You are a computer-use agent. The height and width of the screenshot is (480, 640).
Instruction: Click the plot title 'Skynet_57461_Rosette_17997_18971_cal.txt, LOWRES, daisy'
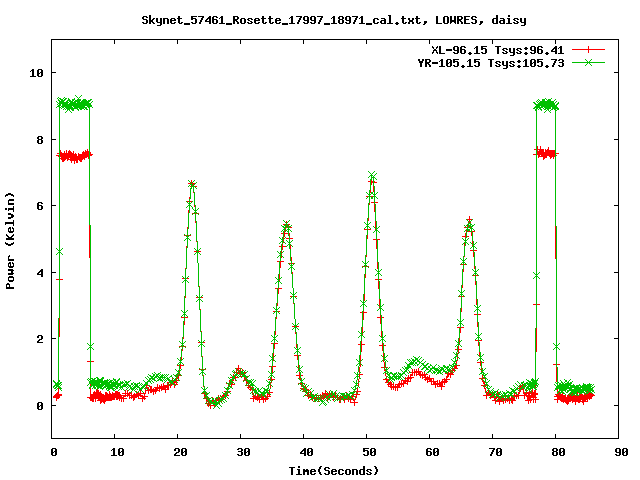pos(334,20)
